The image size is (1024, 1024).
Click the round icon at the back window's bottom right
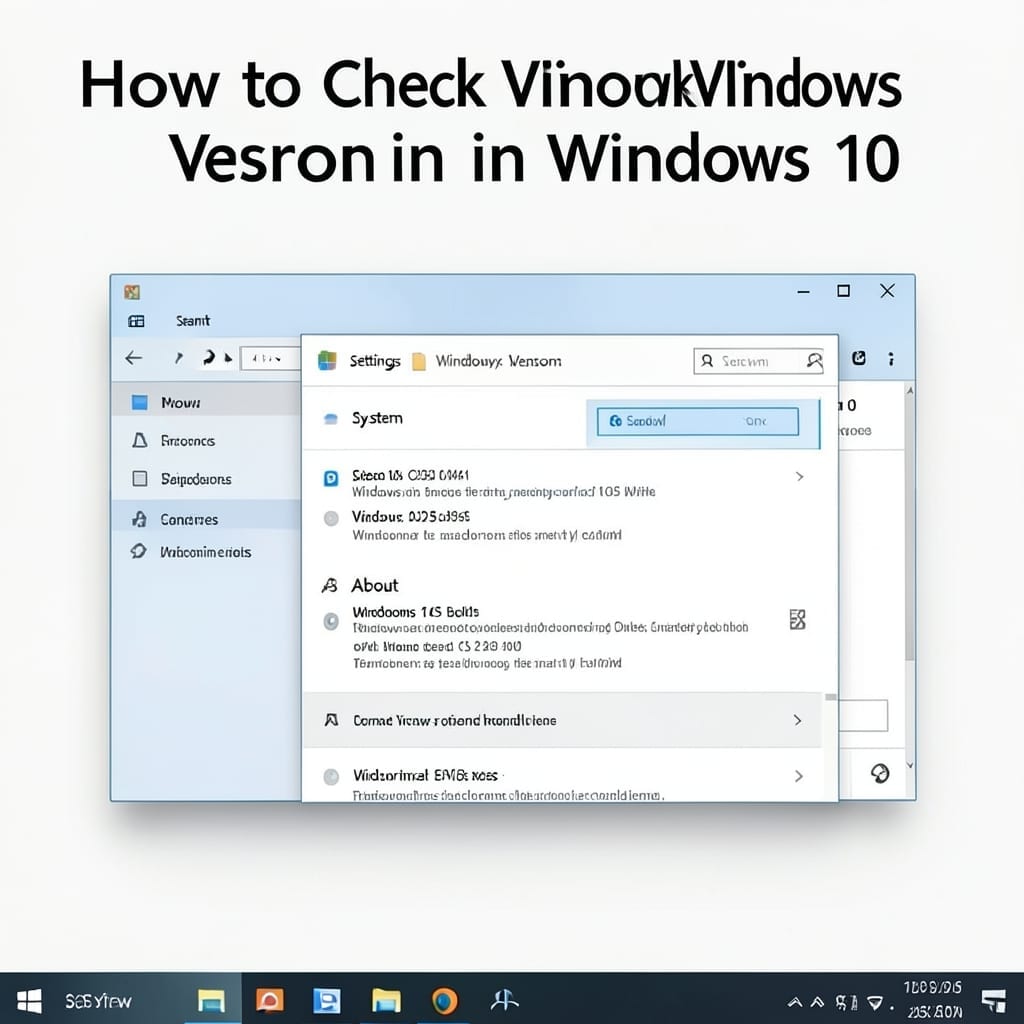coord(880,773)
